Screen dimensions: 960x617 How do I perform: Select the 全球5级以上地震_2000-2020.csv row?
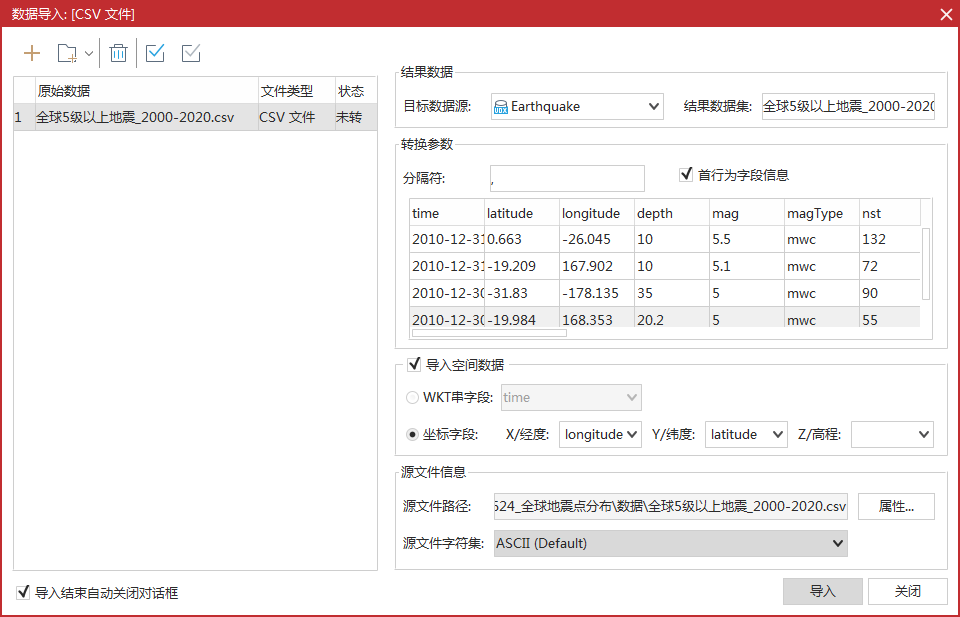point(195,117)
